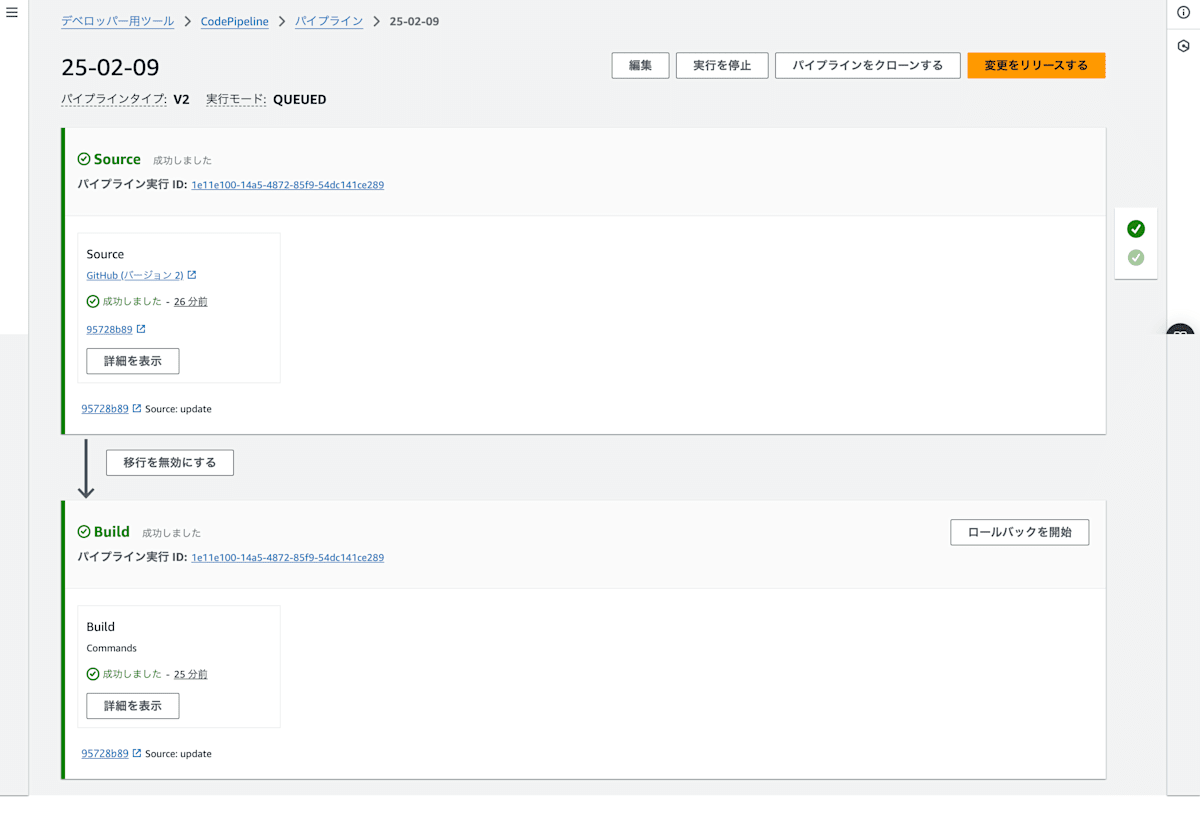This screenshot has height=819, width=1200.
Task: Click the 25-02-09 page heading
Action: tap(110, 67)
